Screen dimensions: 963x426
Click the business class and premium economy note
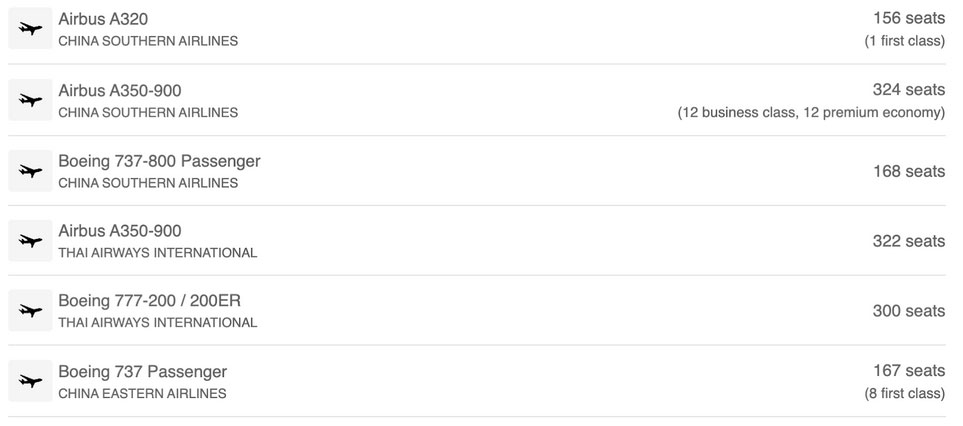click(811, 112)
